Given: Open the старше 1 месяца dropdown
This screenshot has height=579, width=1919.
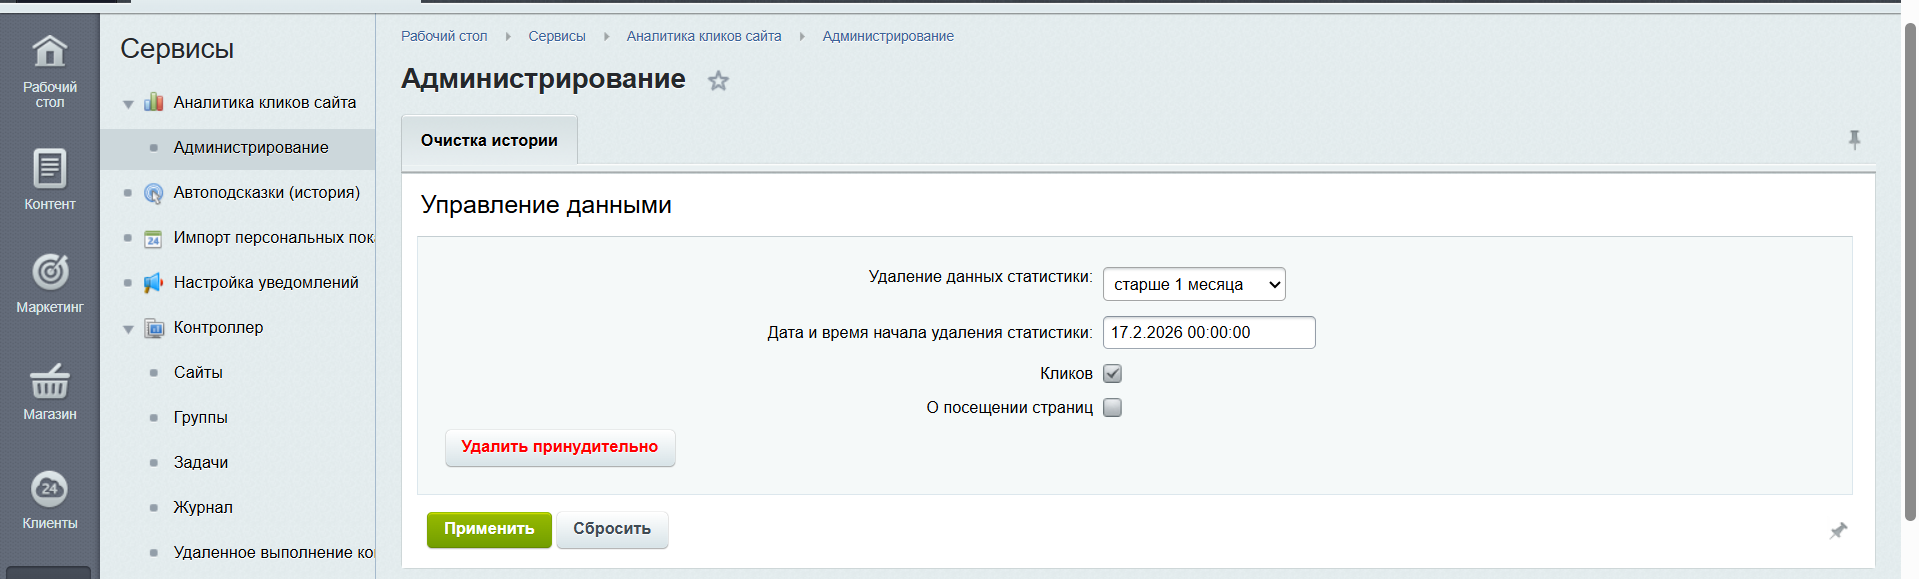Looking at the screenshot, I should [x=1193, y=284].
